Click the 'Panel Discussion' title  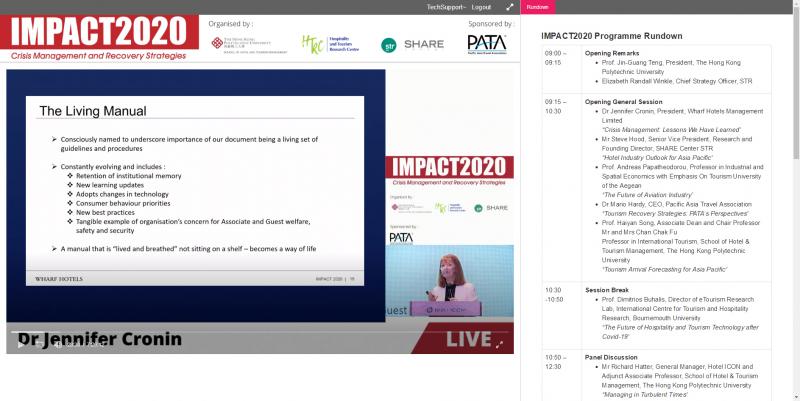(611, 358)
